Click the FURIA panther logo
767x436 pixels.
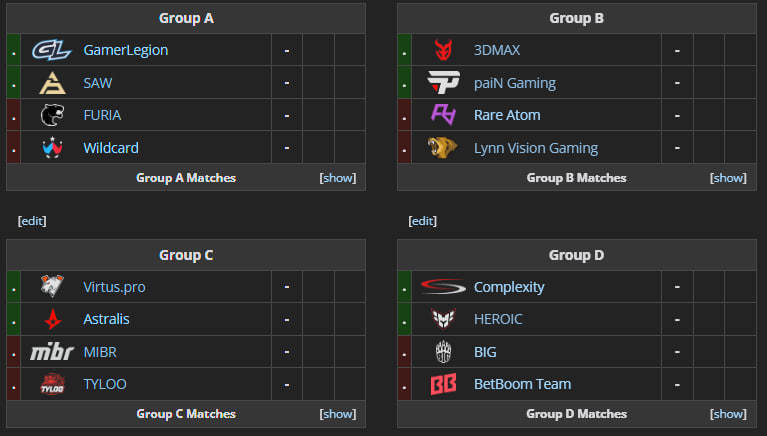coord(51,115)
